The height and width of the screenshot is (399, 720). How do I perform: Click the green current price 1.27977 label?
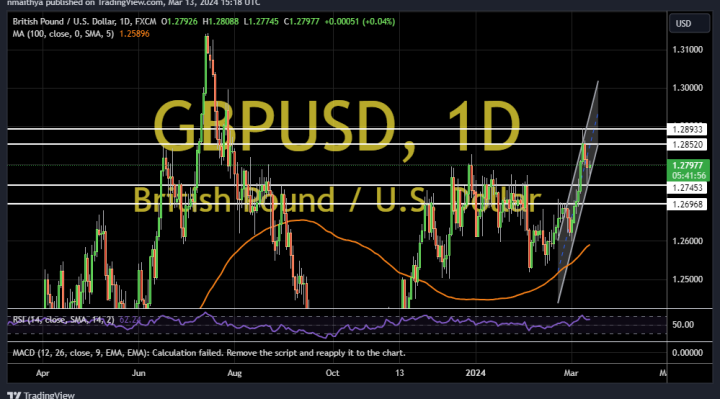[x=687, y=170]
